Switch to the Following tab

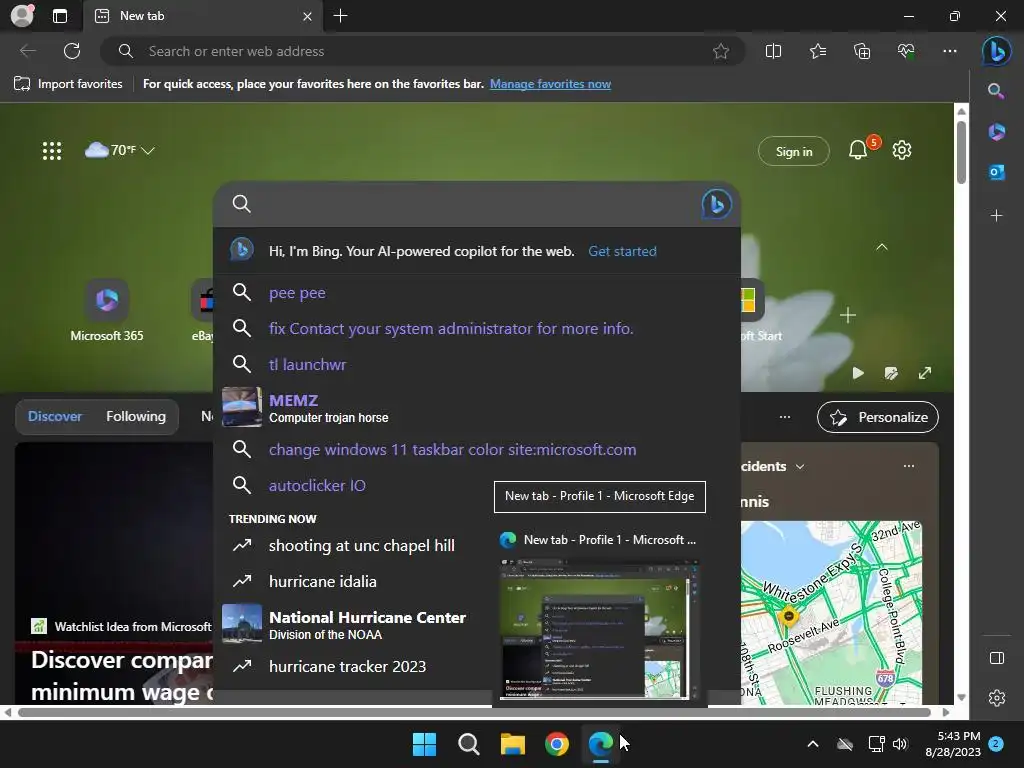(136, 417)
